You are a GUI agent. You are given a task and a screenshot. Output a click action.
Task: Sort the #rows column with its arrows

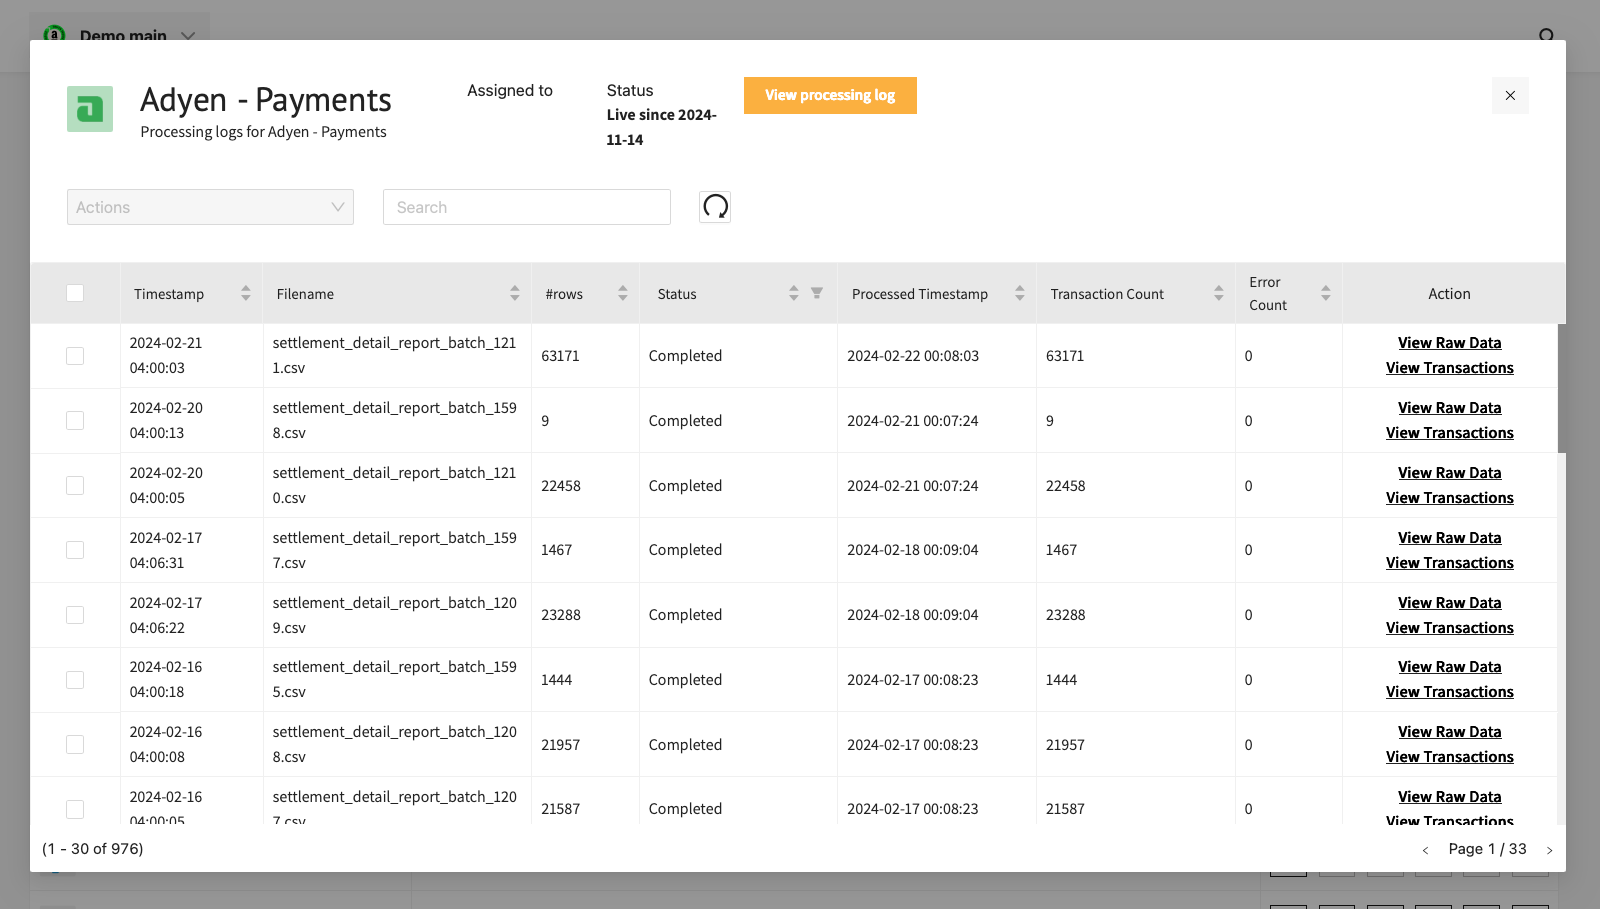click(x=622, y=293)
